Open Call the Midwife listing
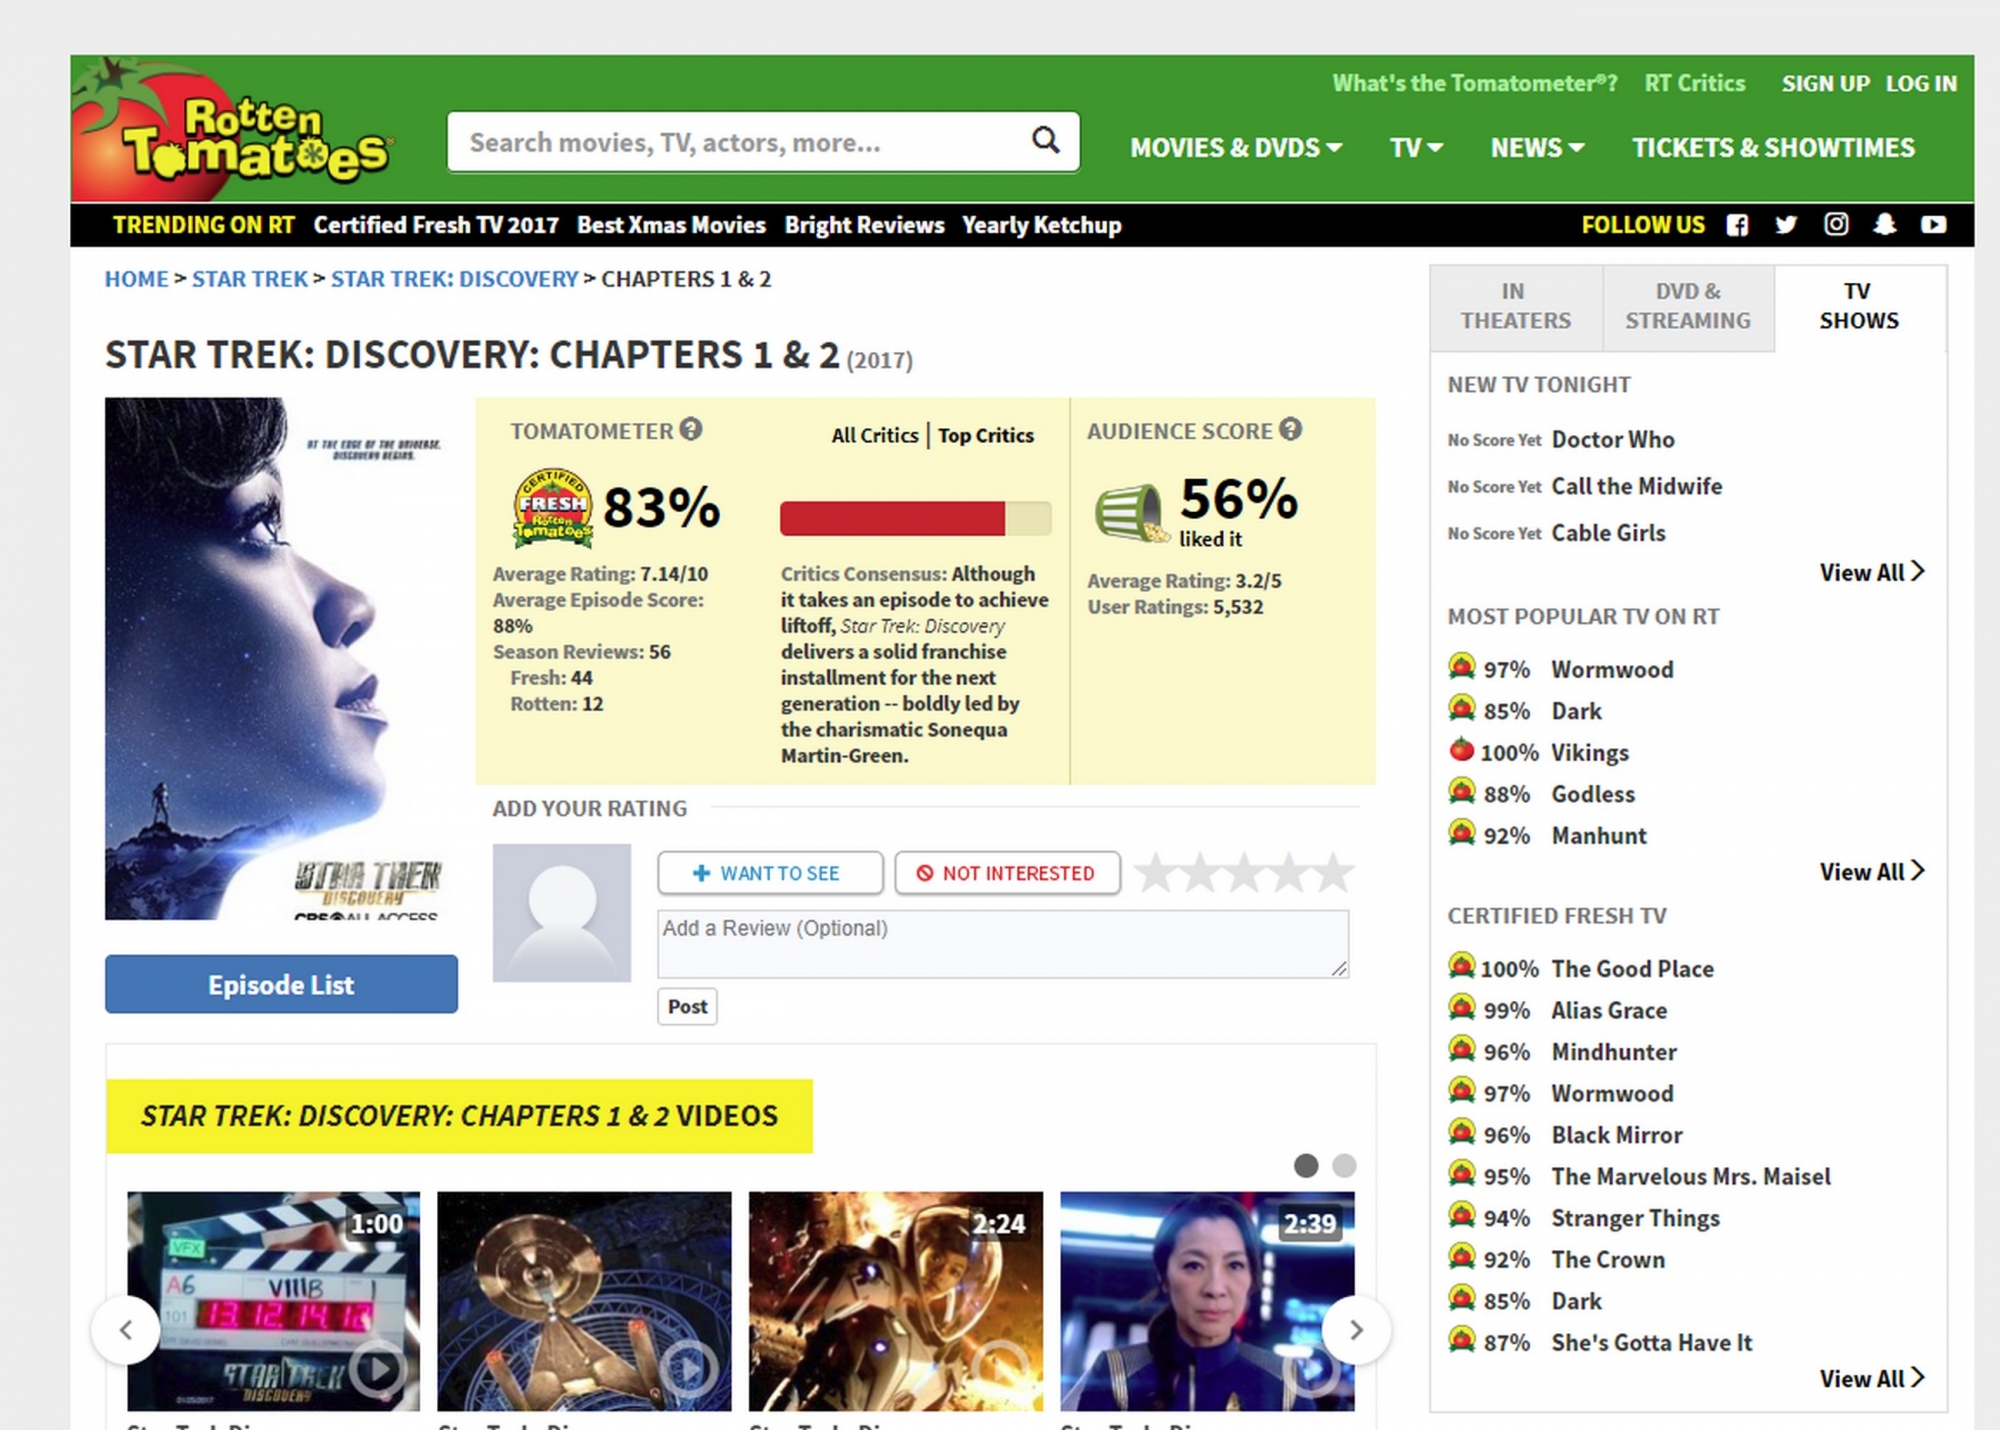 1637,486
